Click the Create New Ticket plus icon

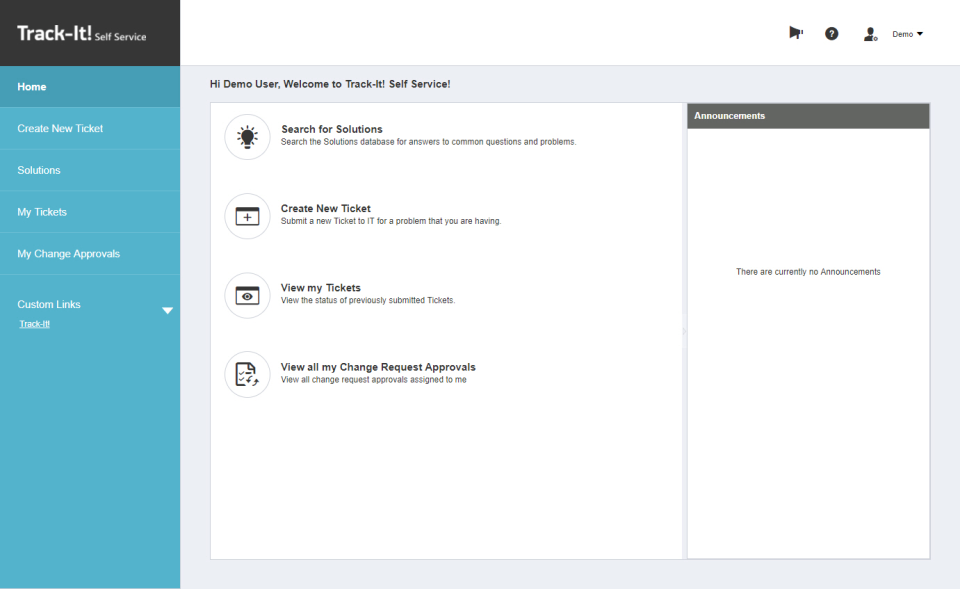click(247, 216)
